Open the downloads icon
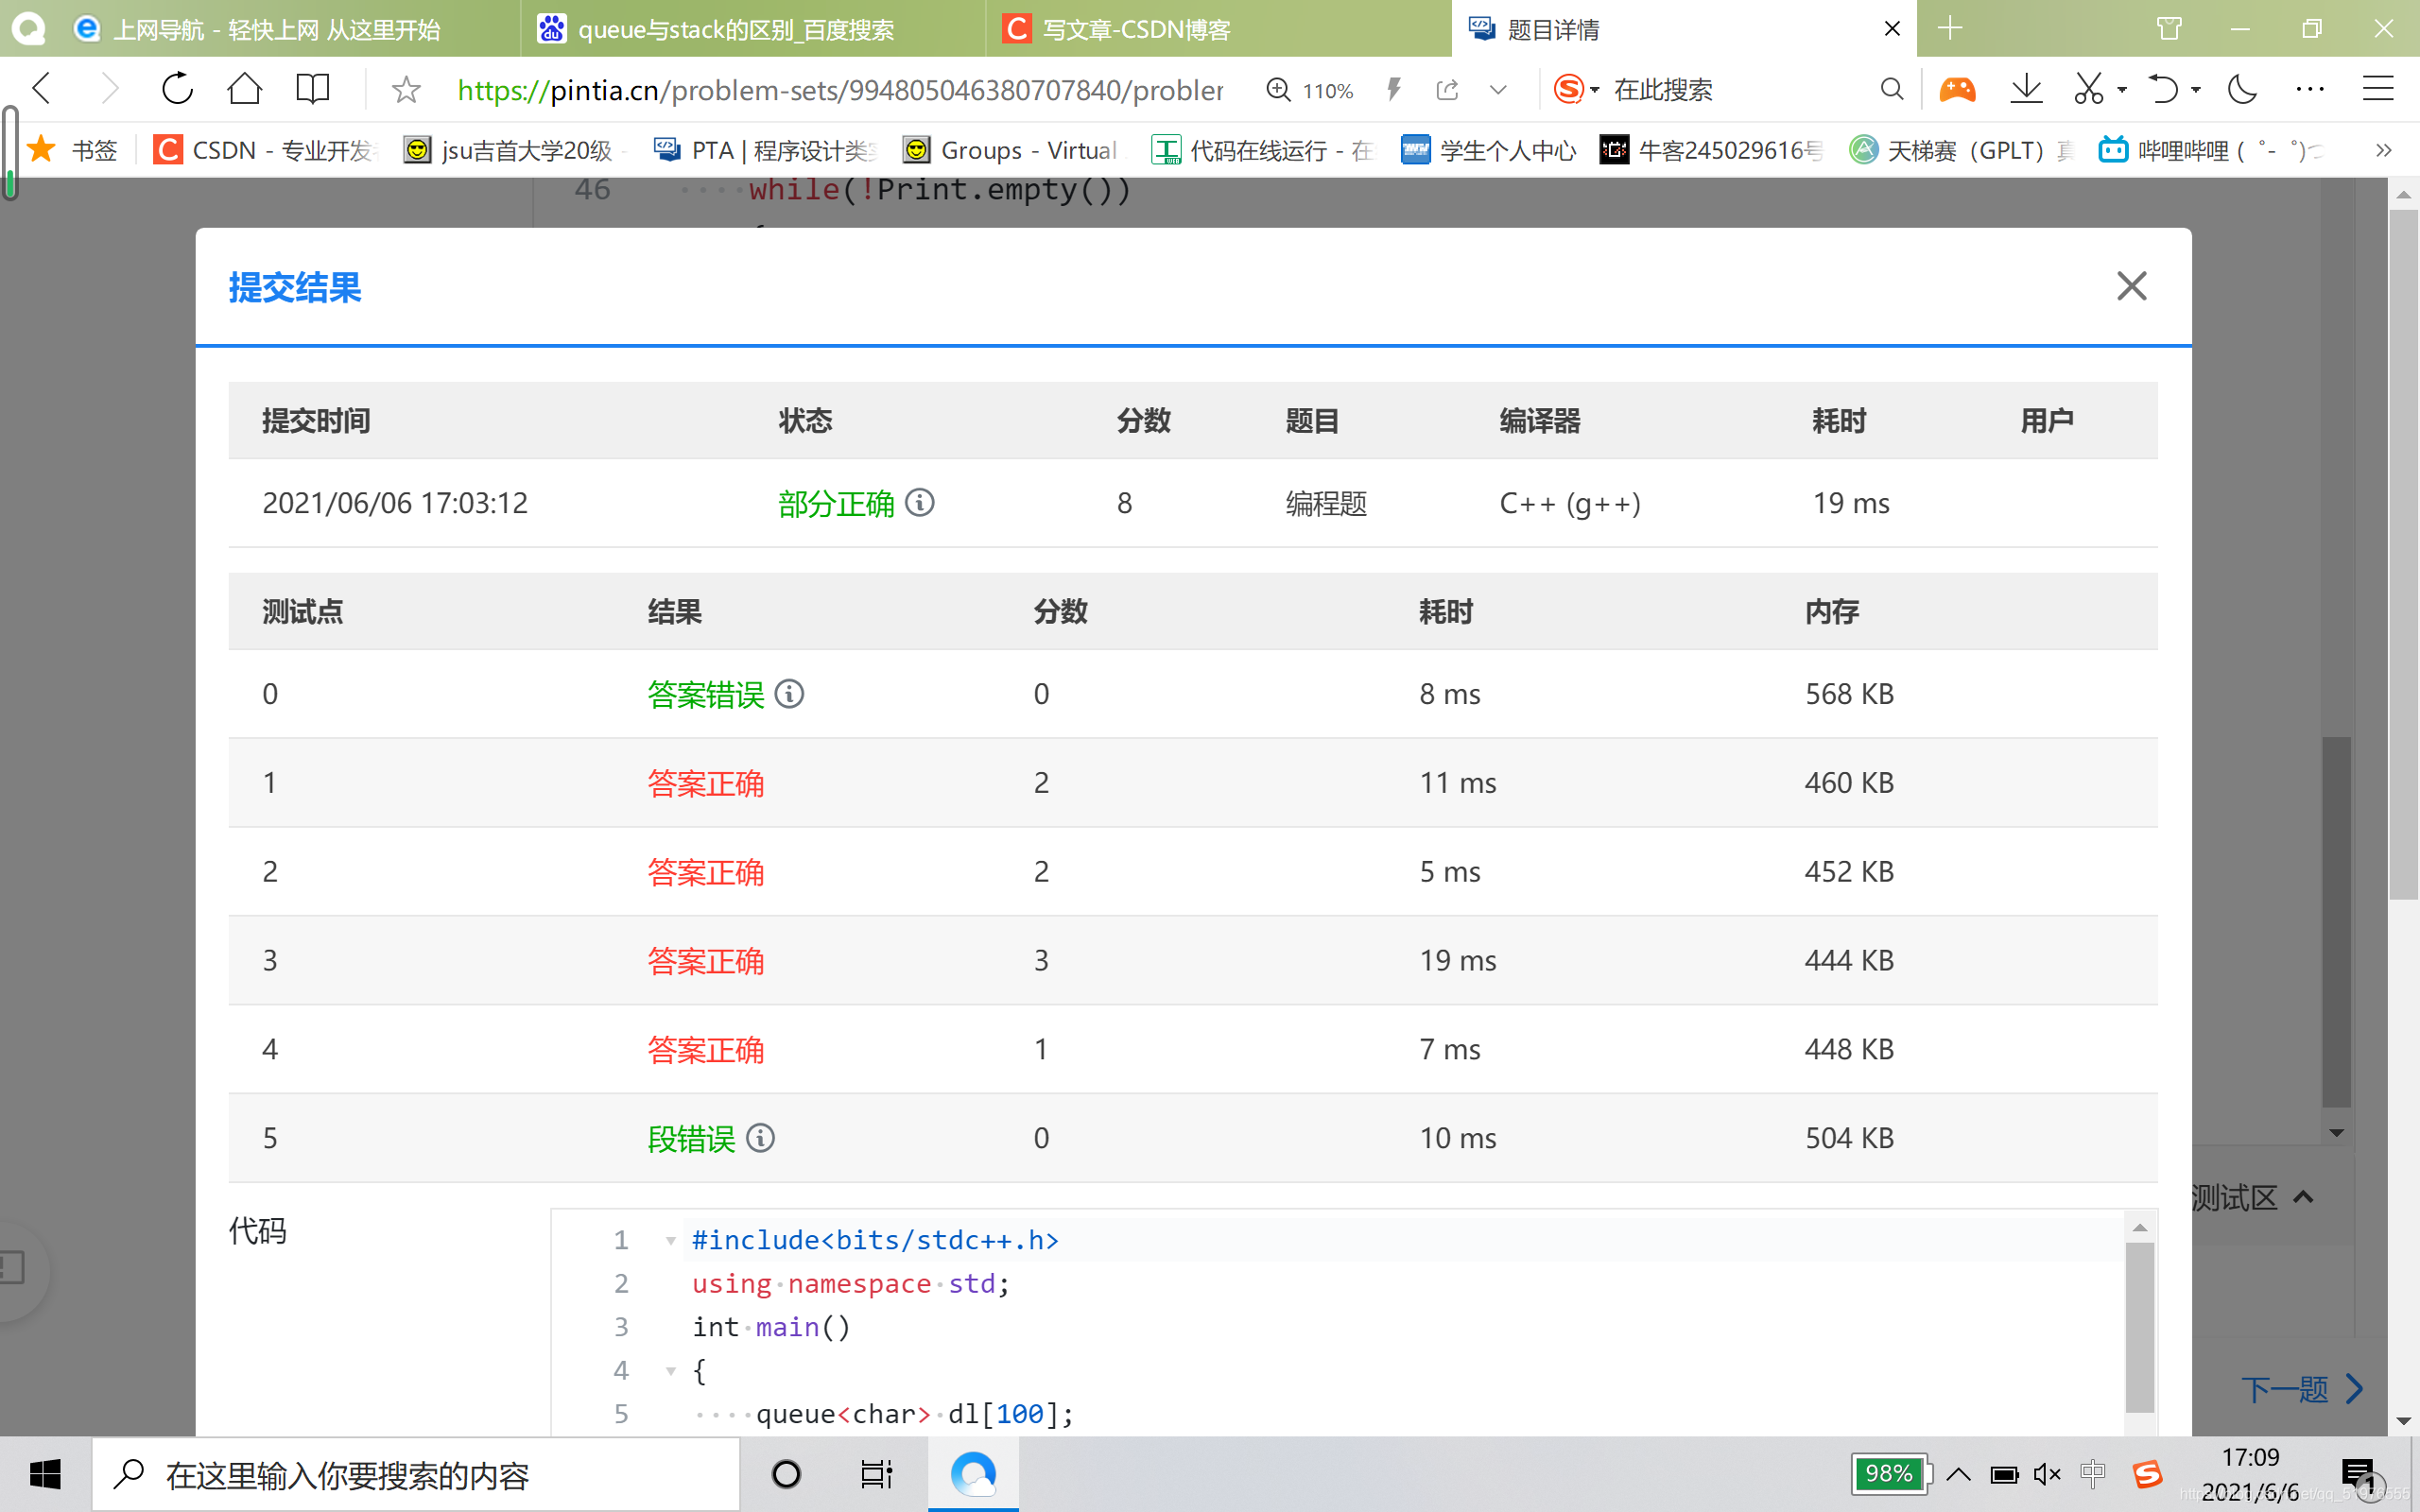This screenshot has height=1512, width=2420. tap(2026, 89)
